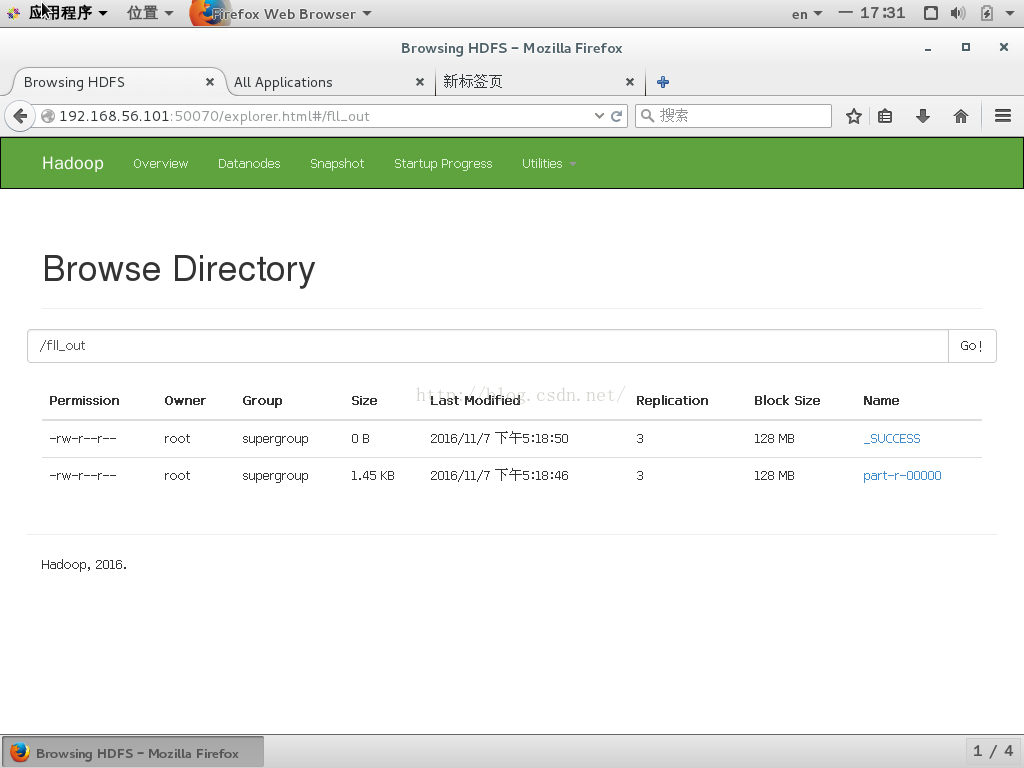This screenshot has width=1024, height=768.
Task: Open the Firefox hamburger menu
Action: [1003, 116]
